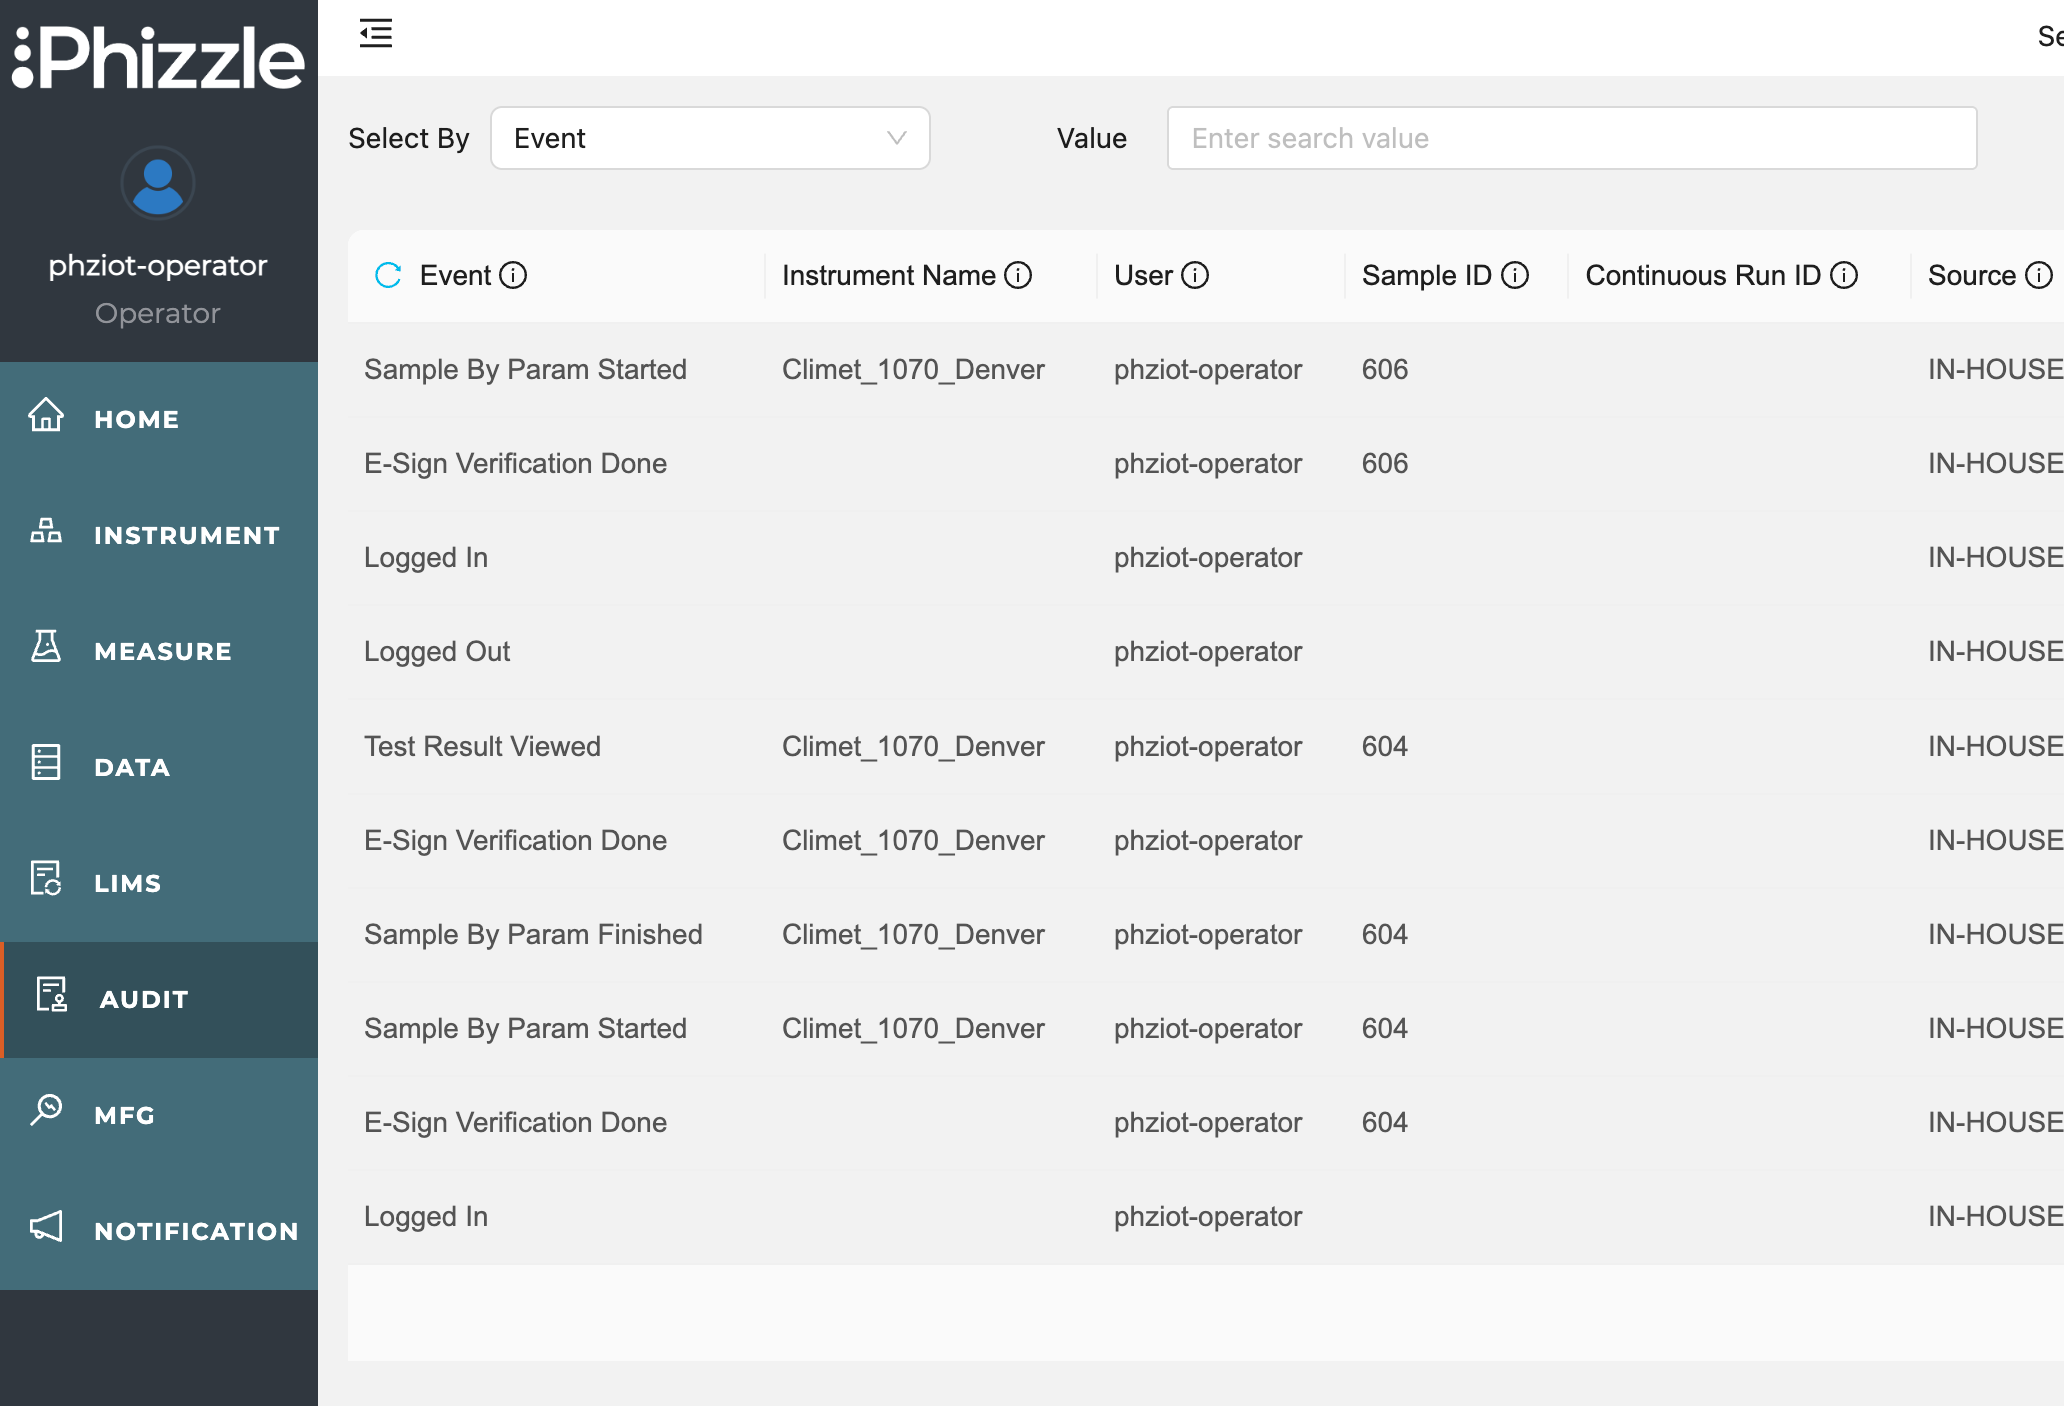Viewport: 2064px width, 1406px height.
Task: Click the phziot-operator profile avatar
Action: click(x=157, y=182)
